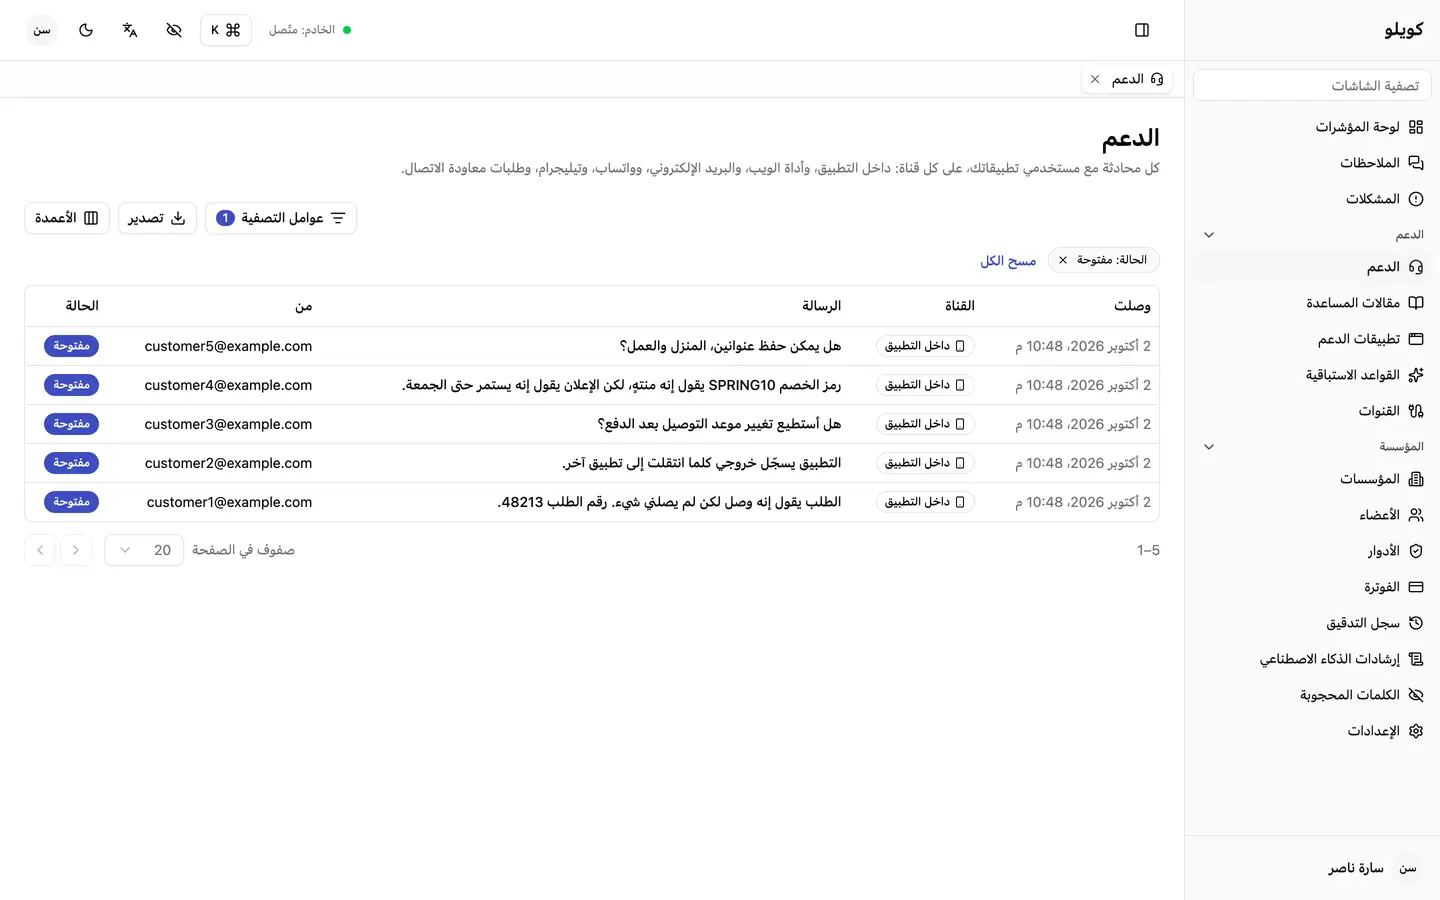Sort by the وصلت column header
This screenshot has height=900, width=1440.
[1132, 306]
